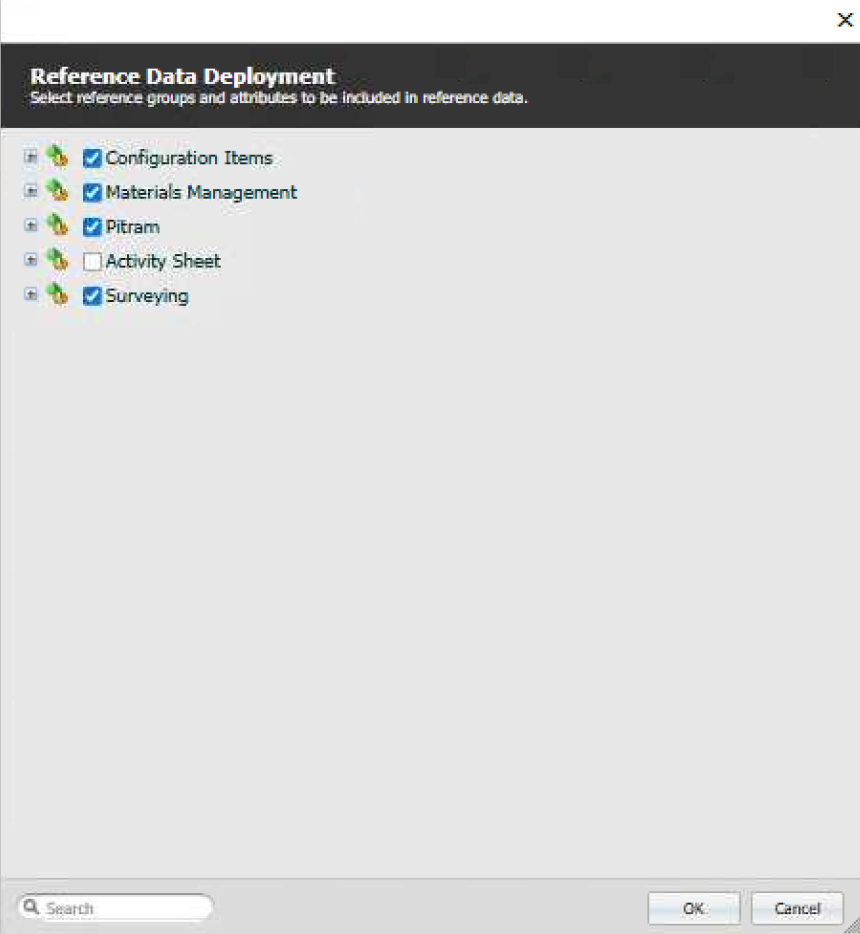This screenshot has height=934, width=860.
Task: Enable the Activity Sheet checkbox
Action: [x=92, y=262]
